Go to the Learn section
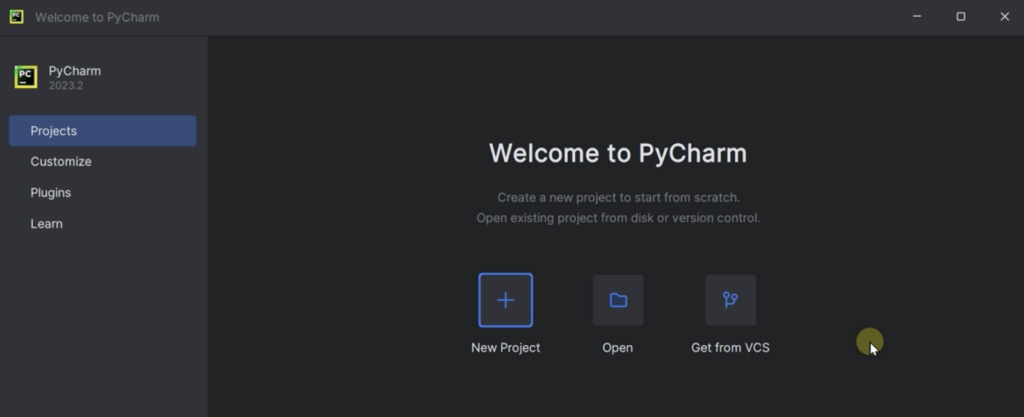This screenshot has height=417, width=1024. pyautogui.click(x=47, y=224)
